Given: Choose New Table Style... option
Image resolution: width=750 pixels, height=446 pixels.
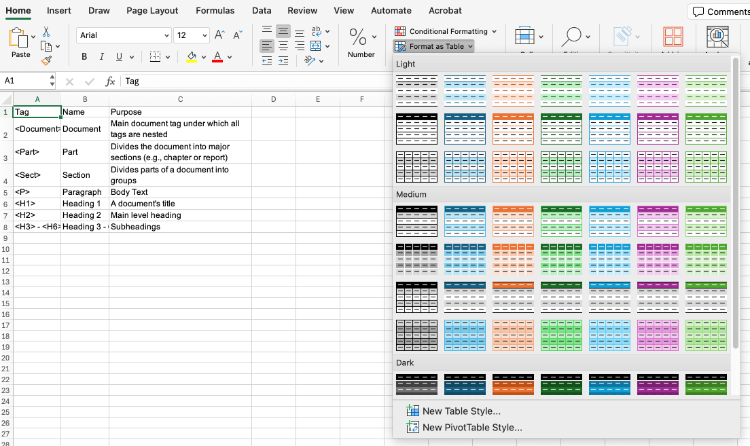Looking at the screenshot, I should [x=461, y=411].
